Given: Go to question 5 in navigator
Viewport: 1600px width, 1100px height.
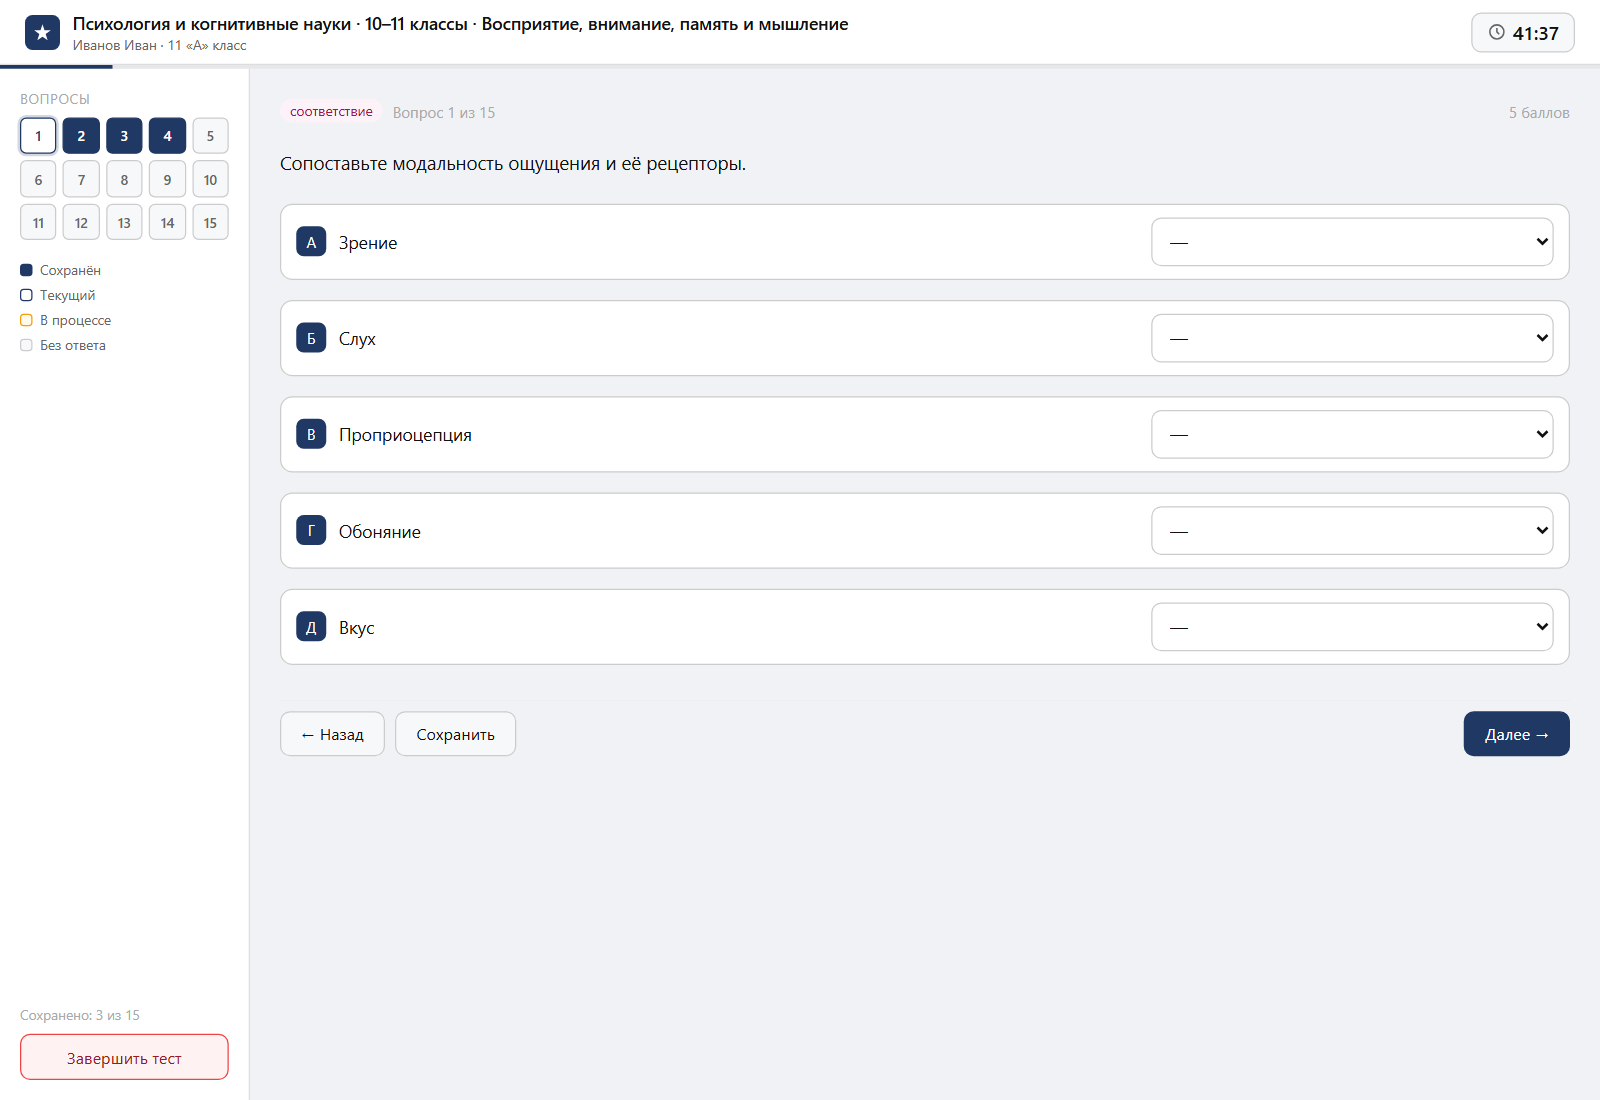Looking at the screenshot, I should pos(210,136).
